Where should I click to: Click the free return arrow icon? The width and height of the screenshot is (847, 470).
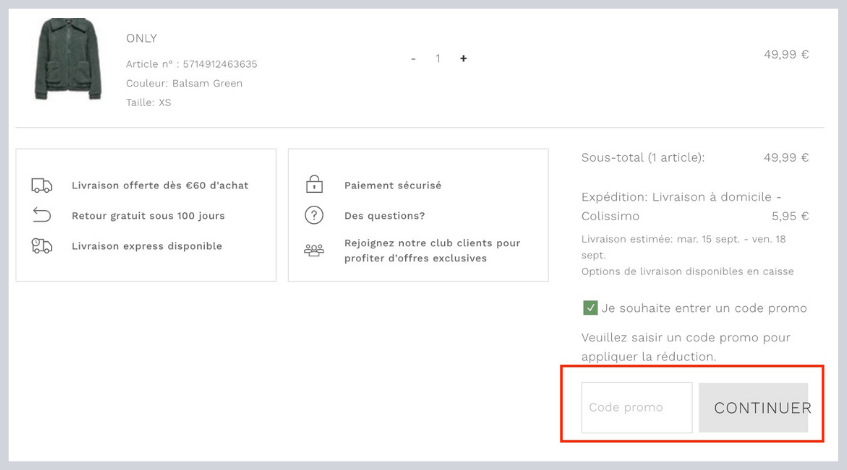point(42,215)
